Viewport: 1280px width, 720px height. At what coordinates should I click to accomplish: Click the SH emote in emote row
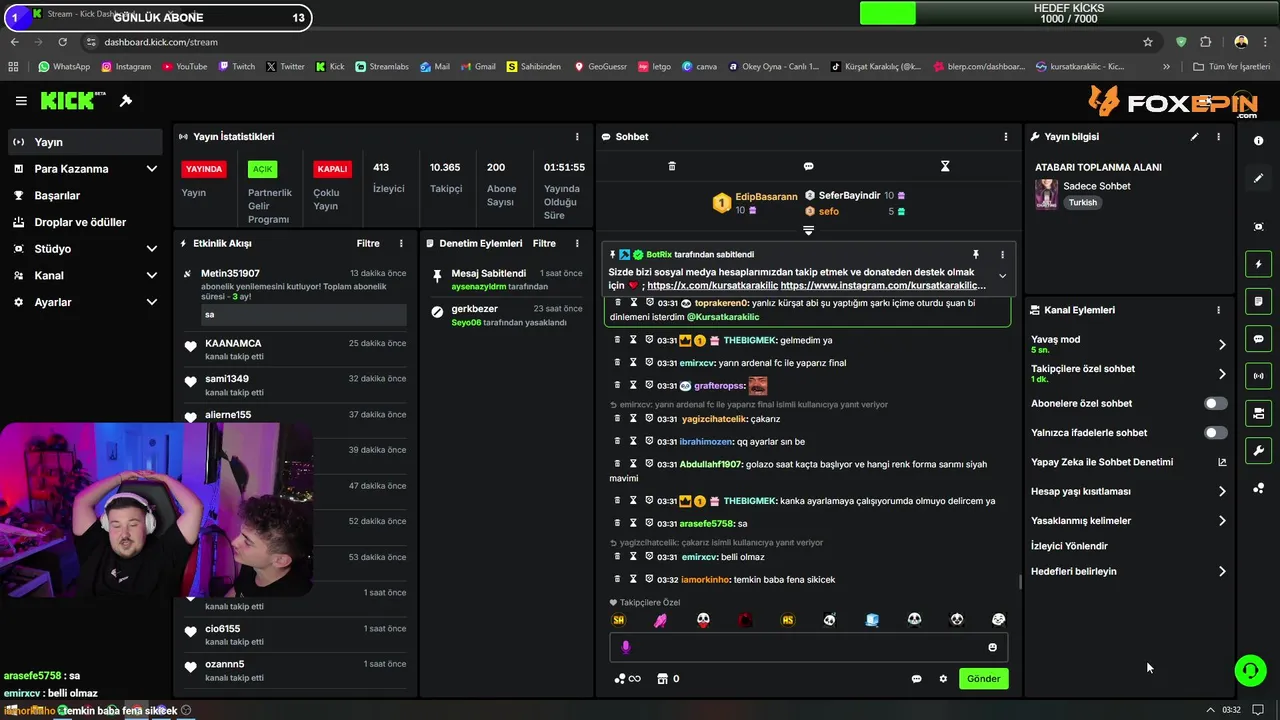click(618, 620)
